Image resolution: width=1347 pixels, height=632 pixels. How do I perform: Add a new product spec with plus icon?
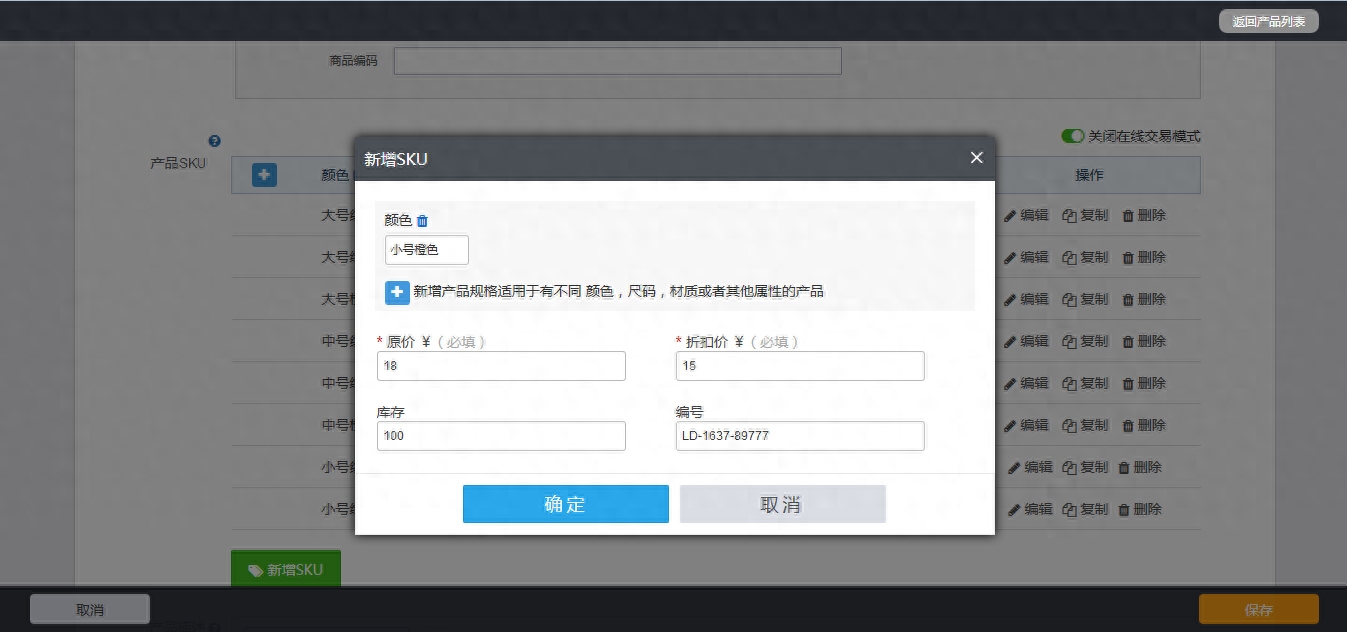click(x=397, y=292)
